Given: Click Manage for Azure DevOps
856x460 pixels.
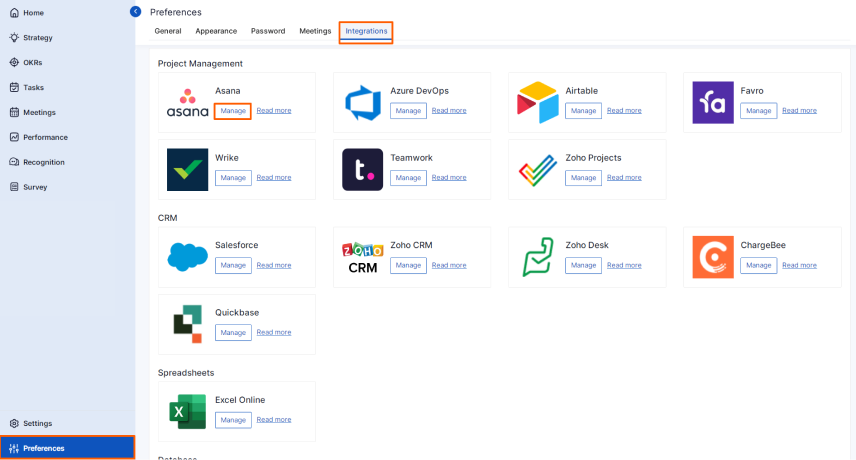Looking at the screenshot, I should coord(408,111).
